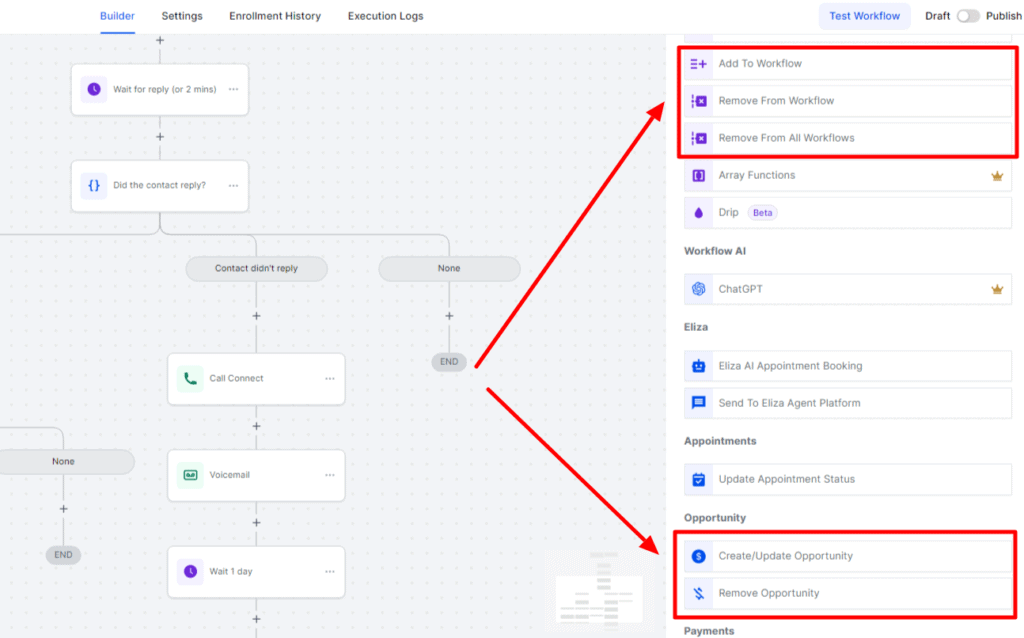The image size is (1024, 638).
Task: Add a step above END under middle None branch
Action: (x=449, y=316)
